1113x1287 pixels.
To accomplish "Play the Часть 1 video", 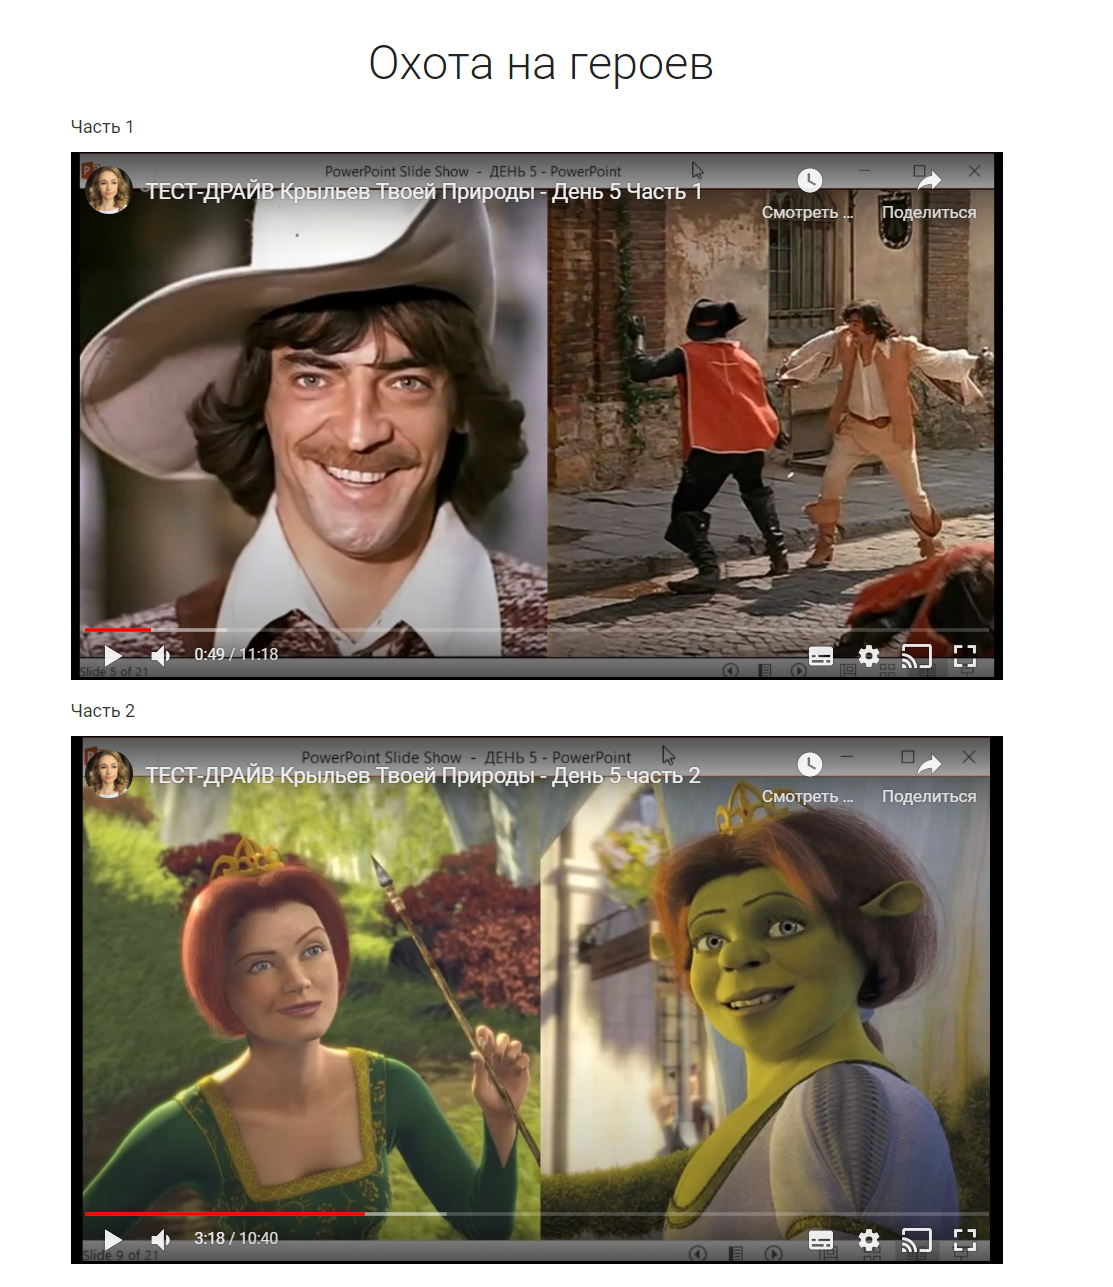I will point(113,655).
